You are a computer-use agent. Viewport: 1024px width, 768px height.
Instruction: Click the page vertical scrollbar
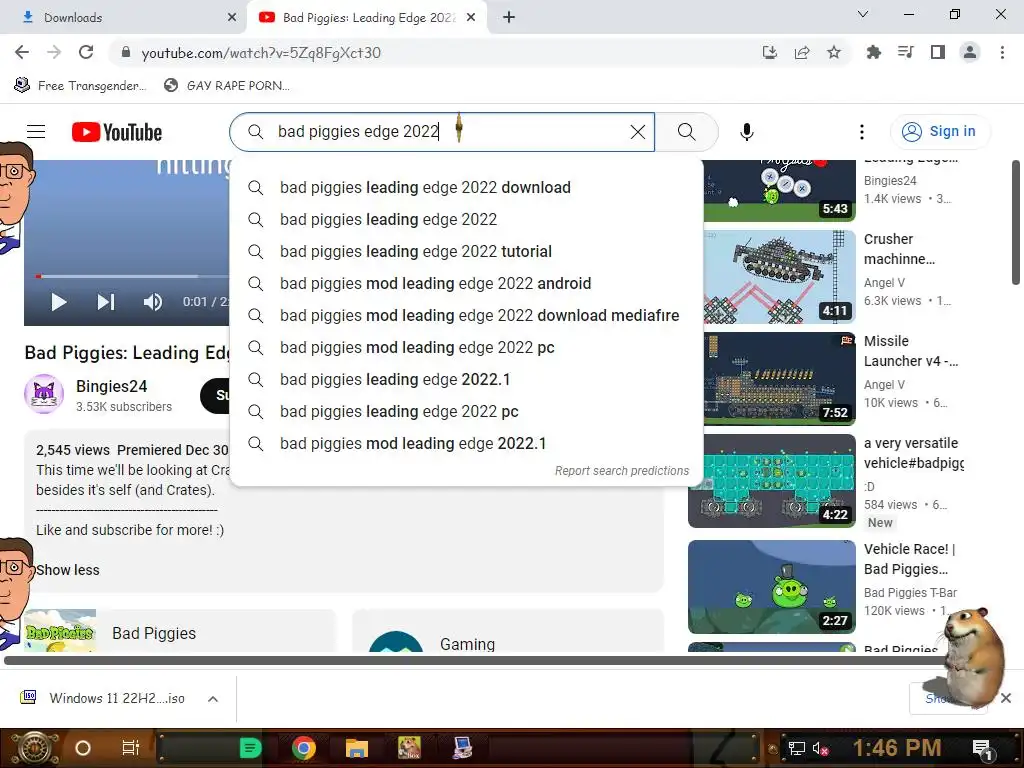pos(1016,222)
